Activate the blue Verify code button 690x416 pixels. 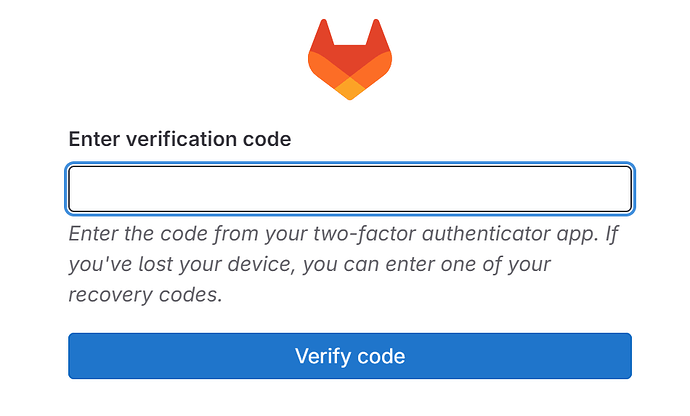pos(350,356)
